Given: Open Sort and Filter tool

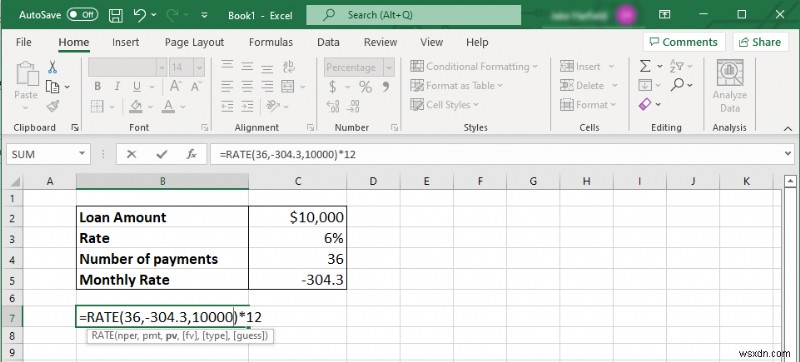Looking at the screenshot, I should point(677,66).
